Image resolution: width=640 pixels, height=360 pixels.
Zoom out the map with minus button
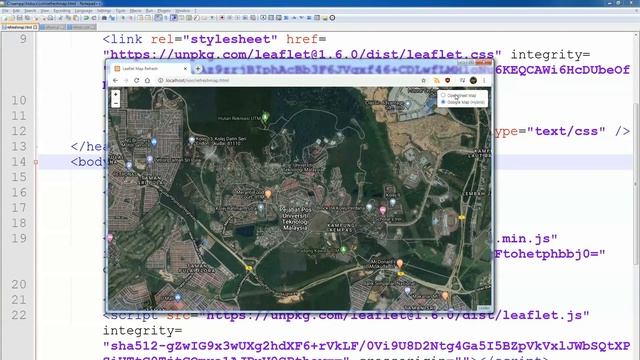click(116, 103)
